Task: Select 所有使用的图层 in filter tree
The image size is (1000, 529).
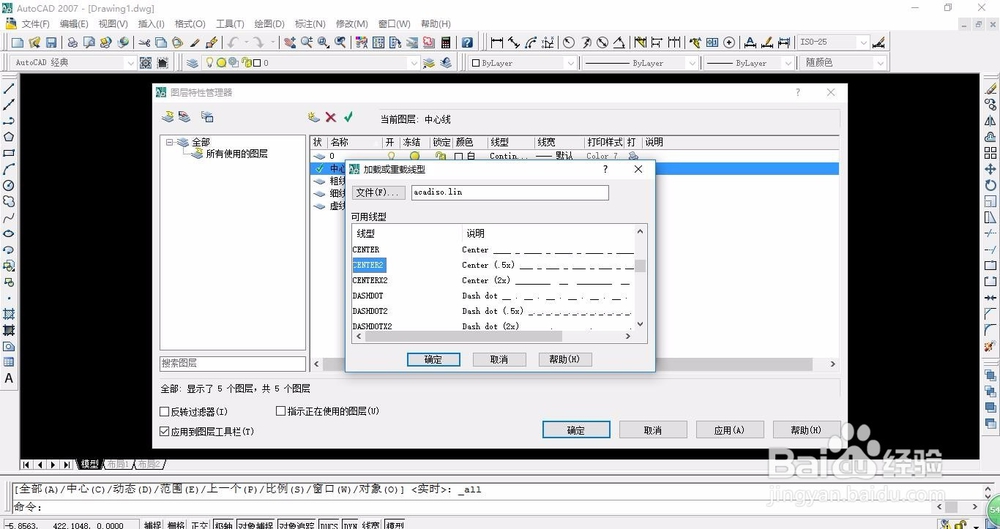Action: click(x=237, y=154)
